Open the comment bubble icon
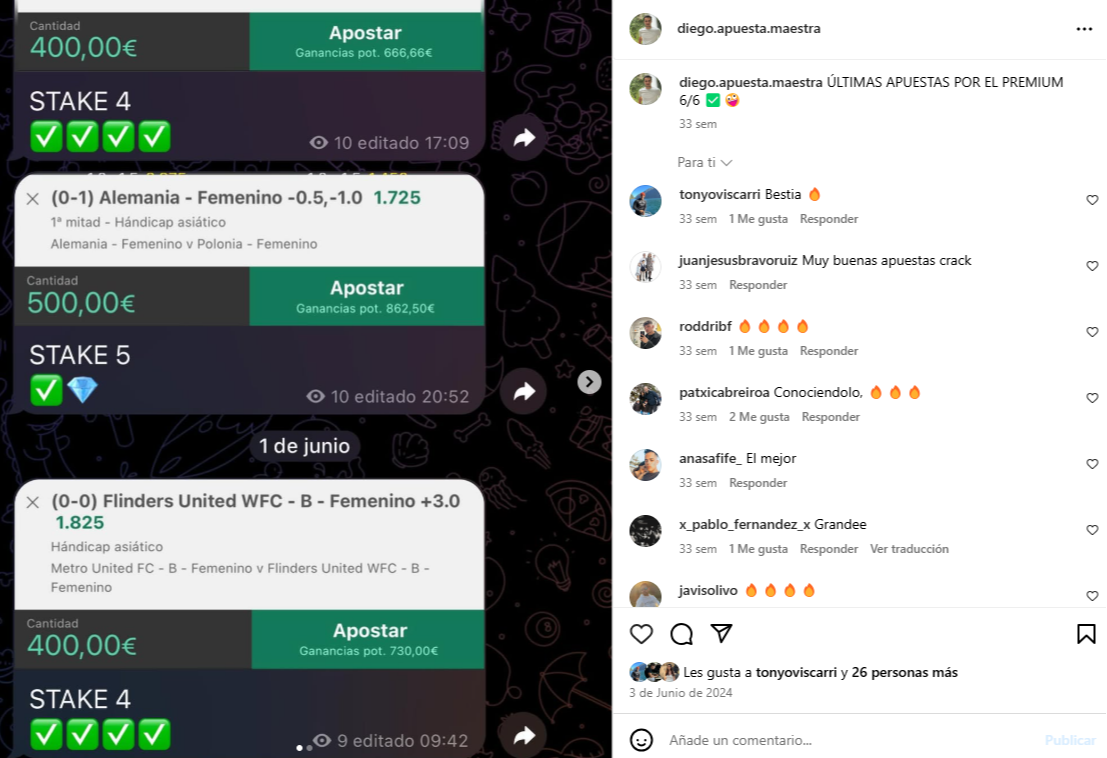1107x758 pixels. point(681,634)
